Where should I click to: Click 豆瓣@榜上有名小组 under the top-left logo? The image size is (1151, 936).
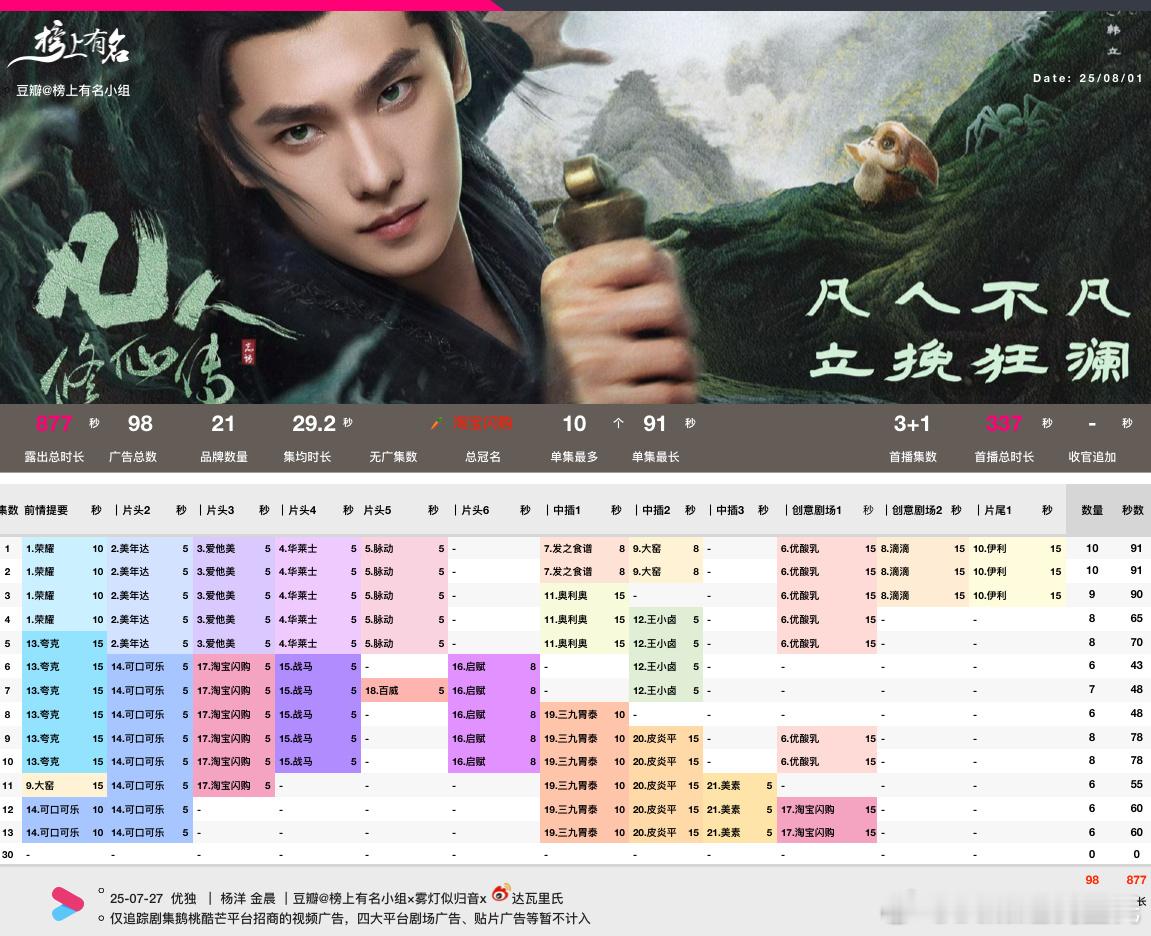point(73,90)
